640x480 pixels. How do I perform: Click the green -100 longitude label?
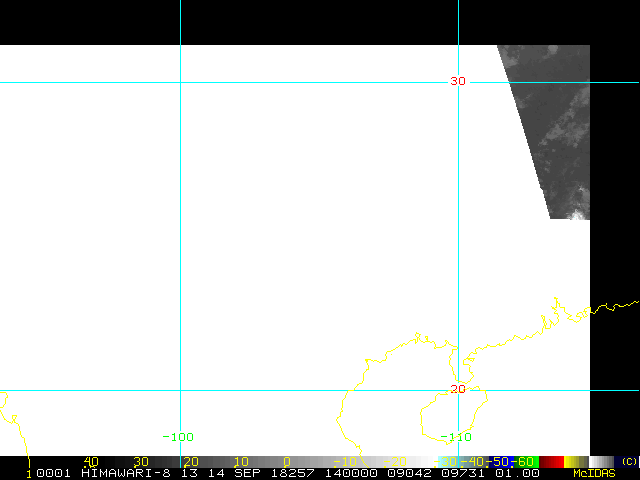tap(178, 437)
